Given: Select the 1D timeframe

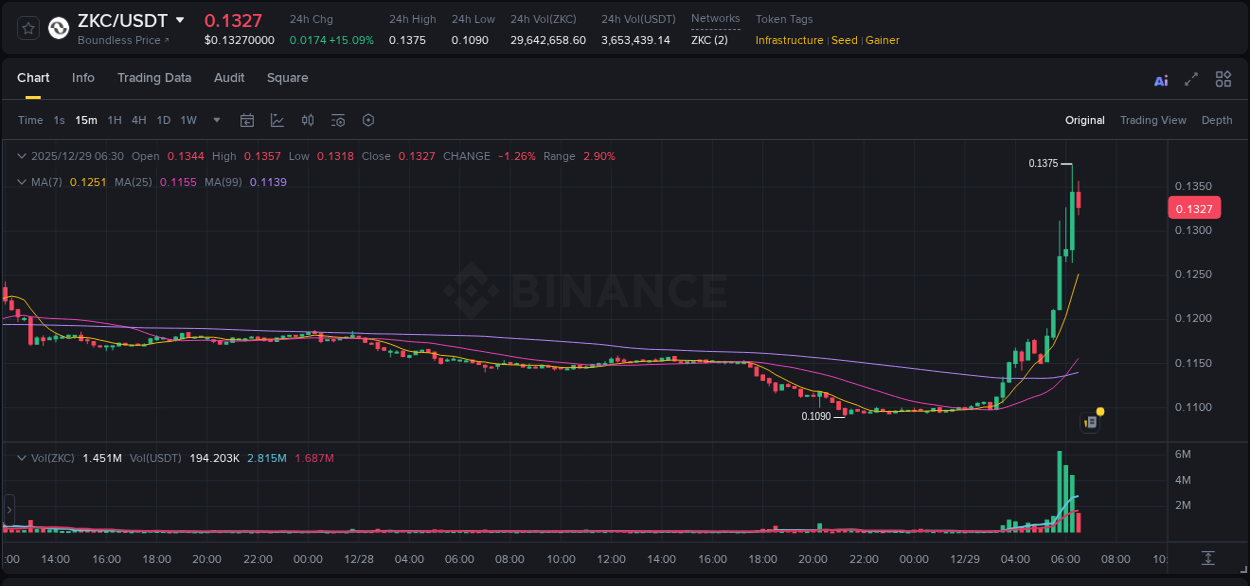Looking at the screenshot, I should (162, 120).
